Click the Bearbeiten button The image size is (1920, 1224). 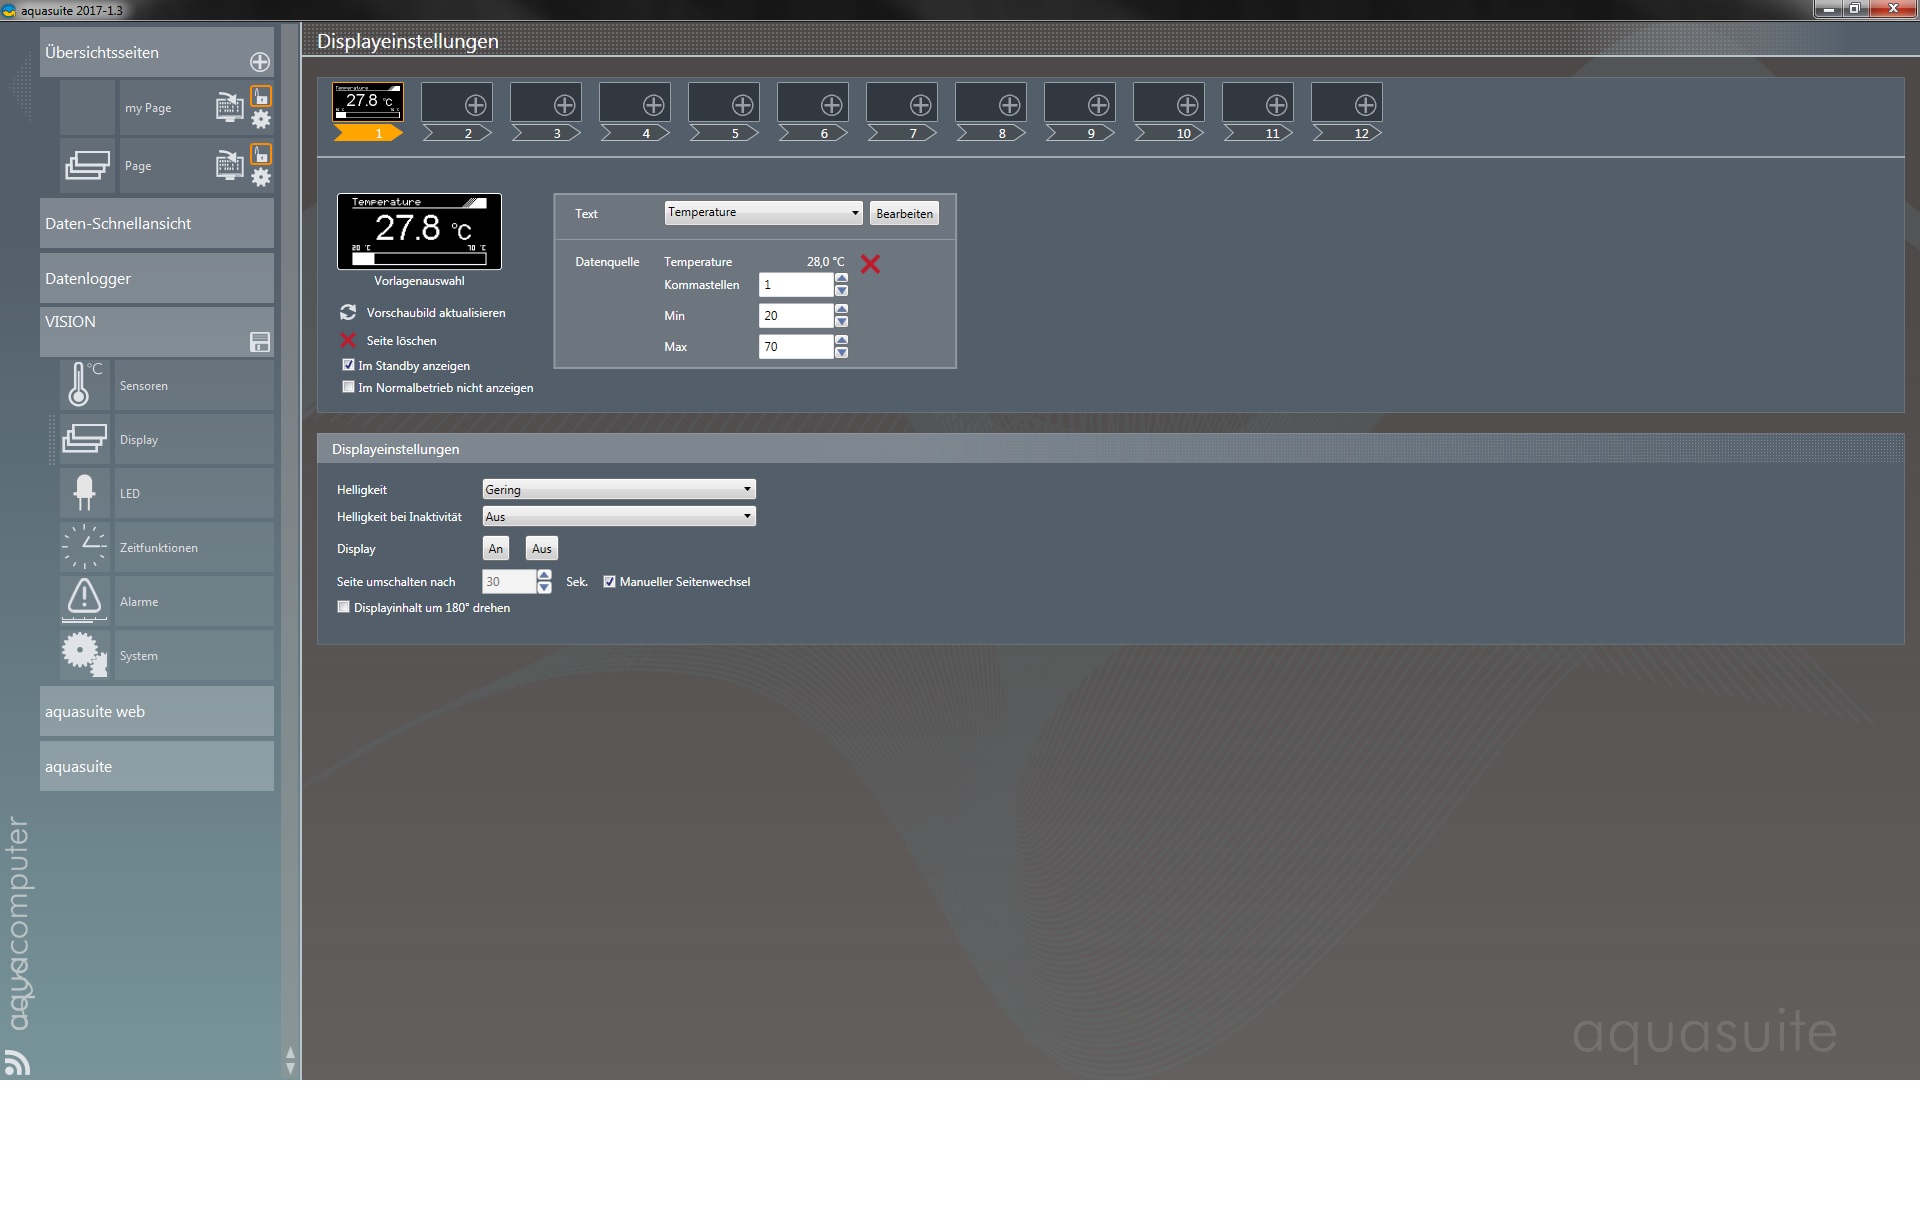(904, 213)
